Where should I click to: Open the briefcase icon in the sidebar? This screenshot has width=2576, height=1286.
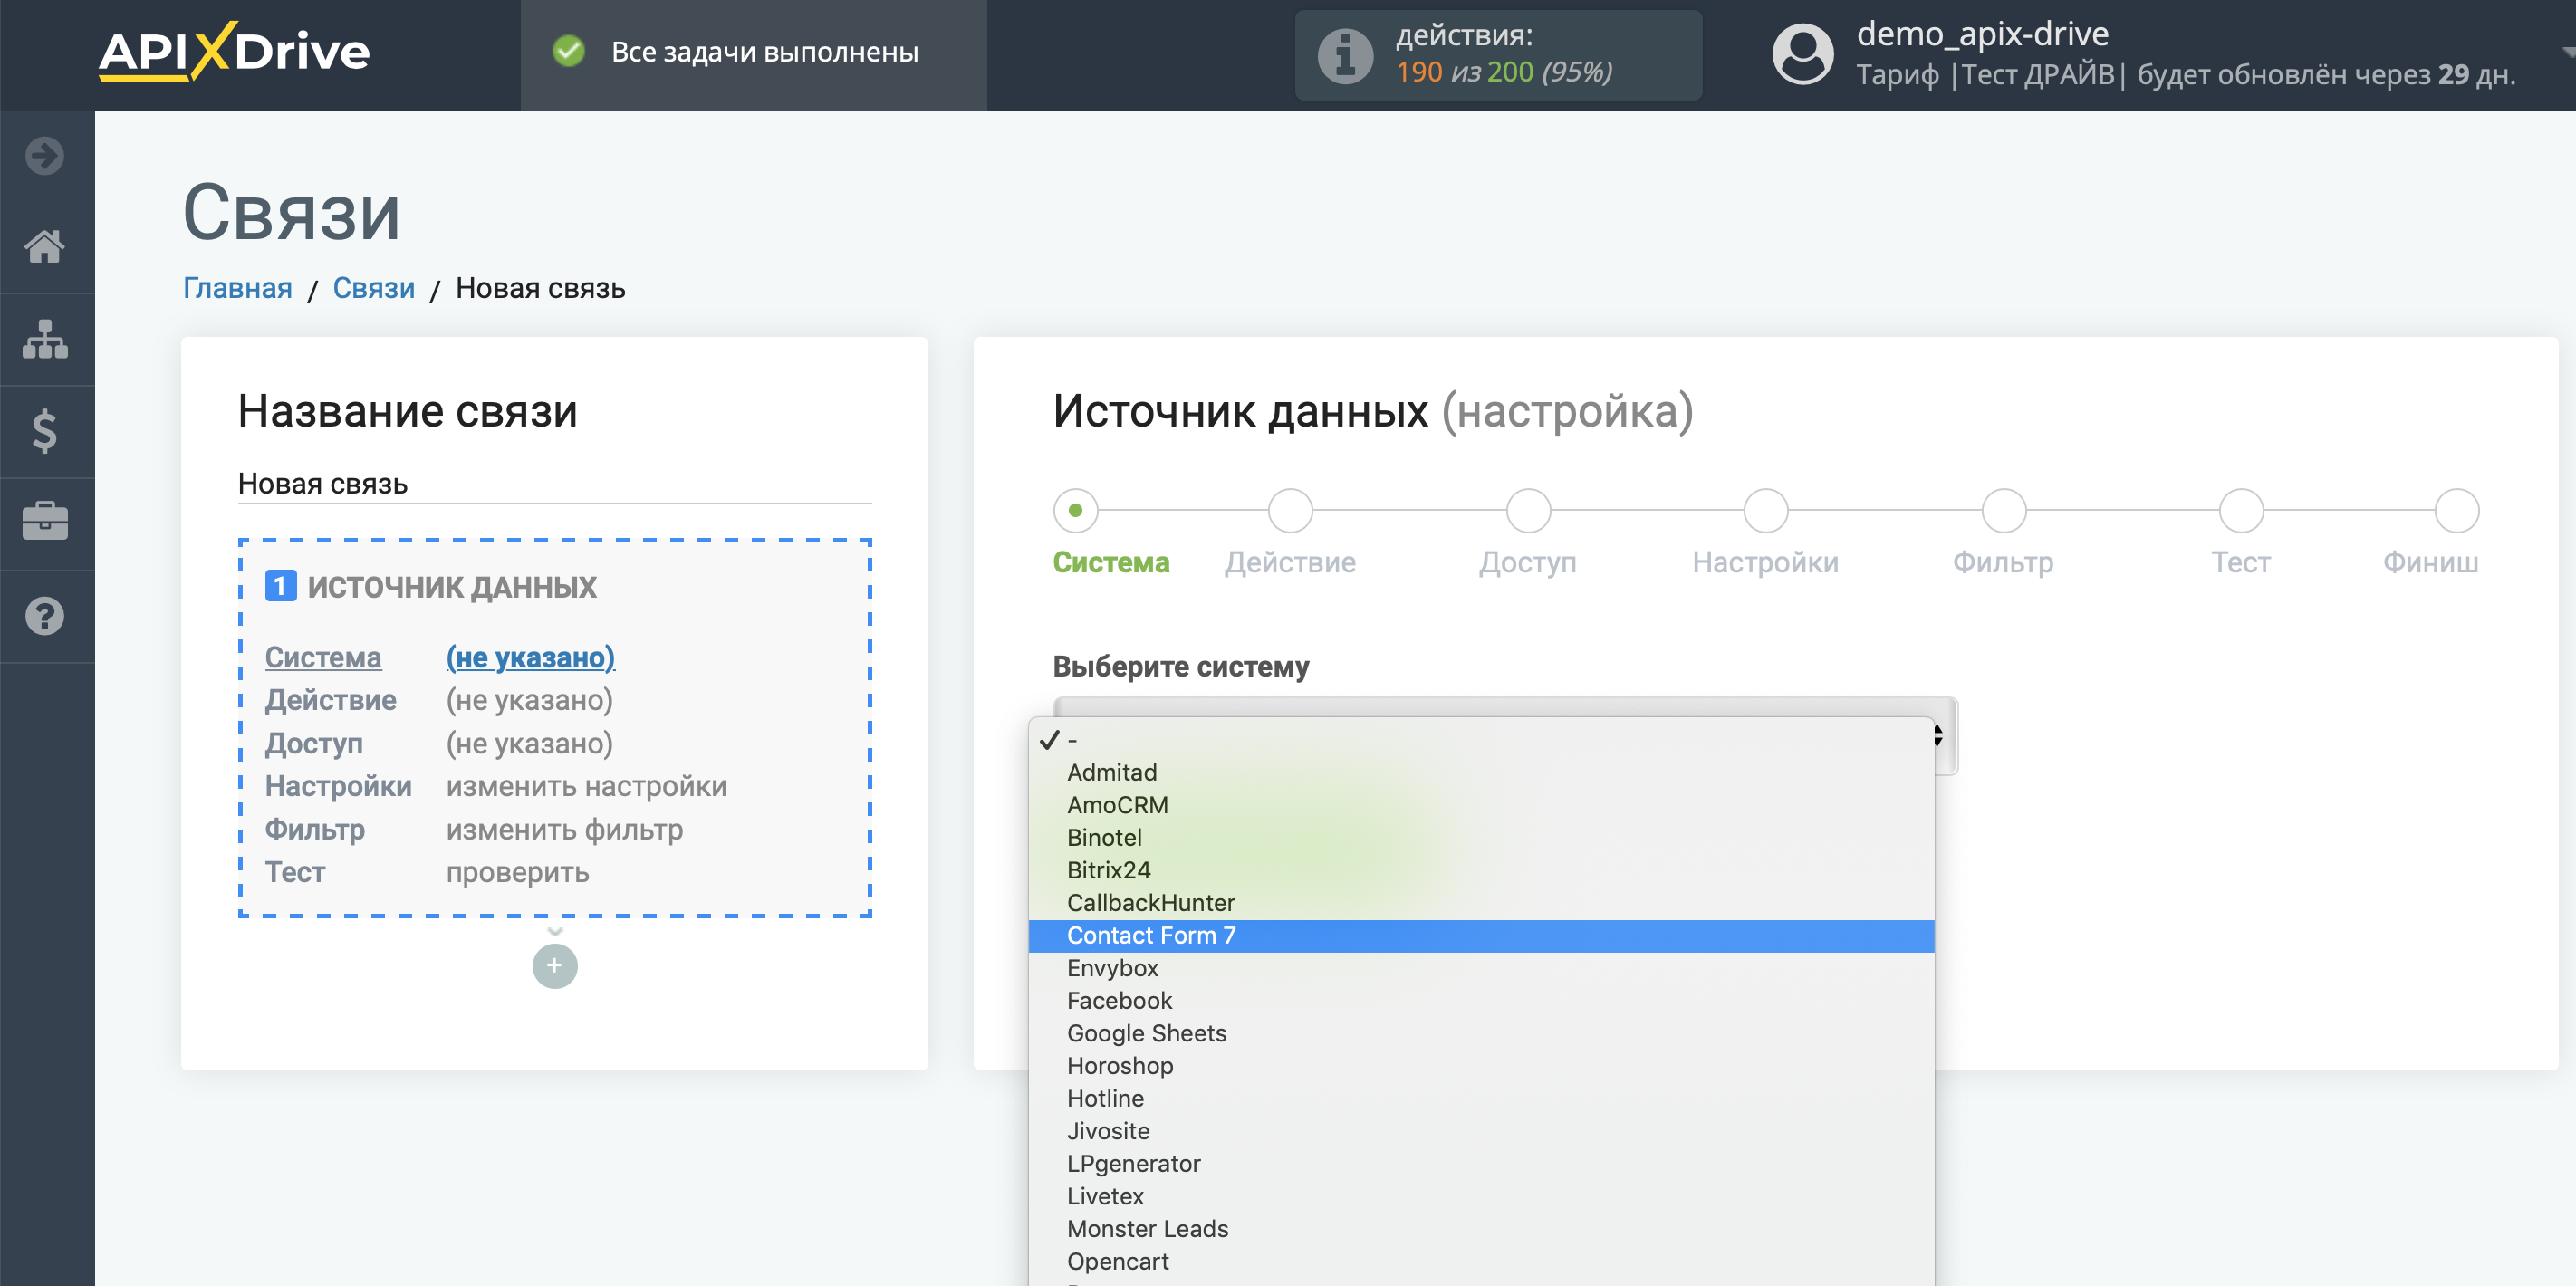(45, 522)
